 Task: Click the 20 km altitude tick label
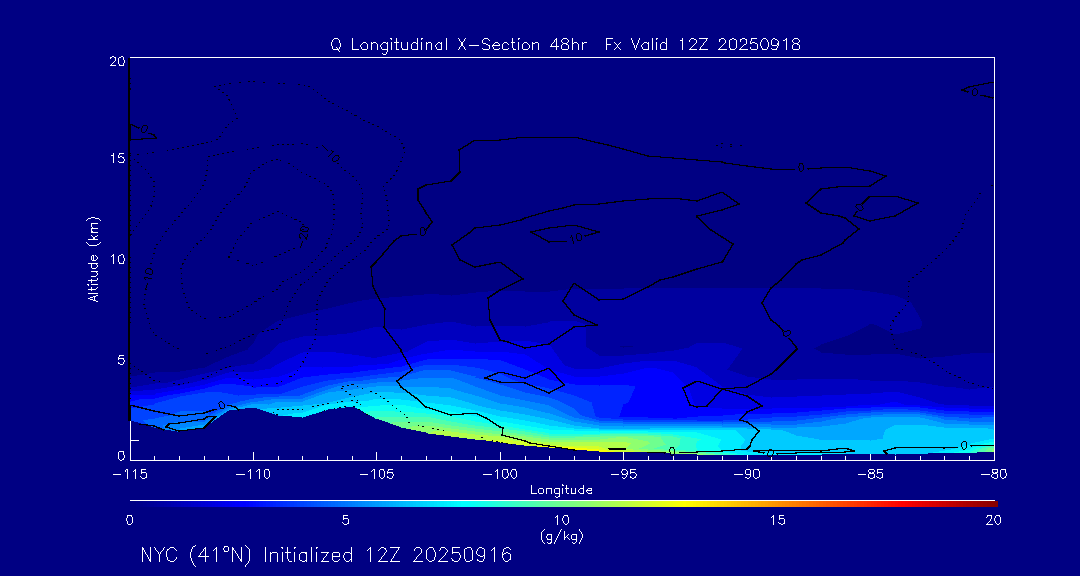click(115, 61)
